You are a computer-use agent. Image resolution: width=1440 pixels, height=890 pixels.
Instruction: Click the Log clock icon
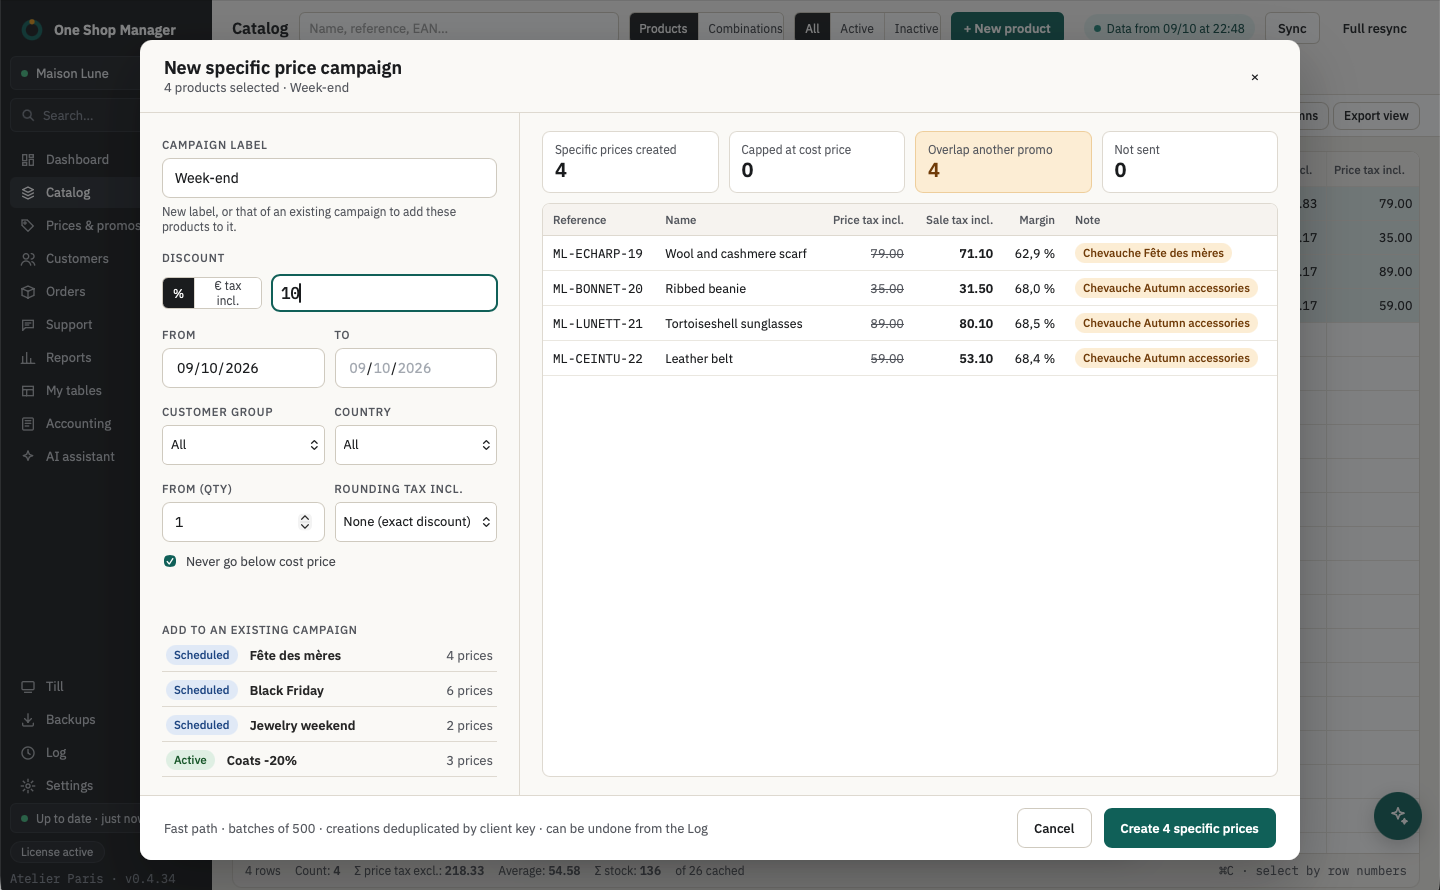click(x=28, y=753)
